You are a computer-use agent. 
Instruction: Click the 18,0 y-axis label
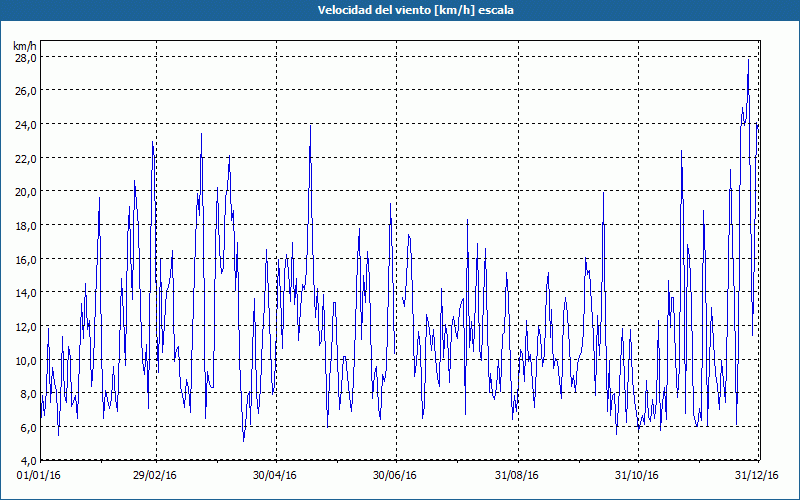[25, 226]
